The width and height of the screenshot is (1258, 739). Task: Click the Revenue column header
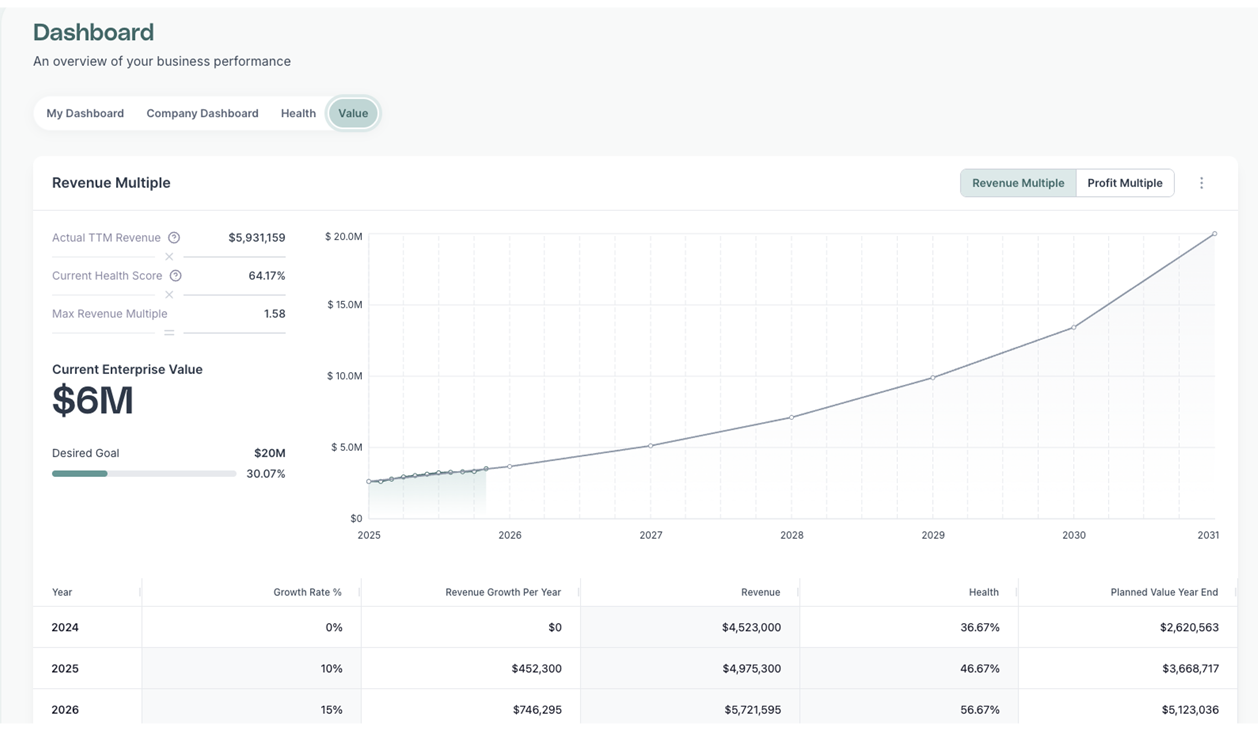[x=690, y=592]
